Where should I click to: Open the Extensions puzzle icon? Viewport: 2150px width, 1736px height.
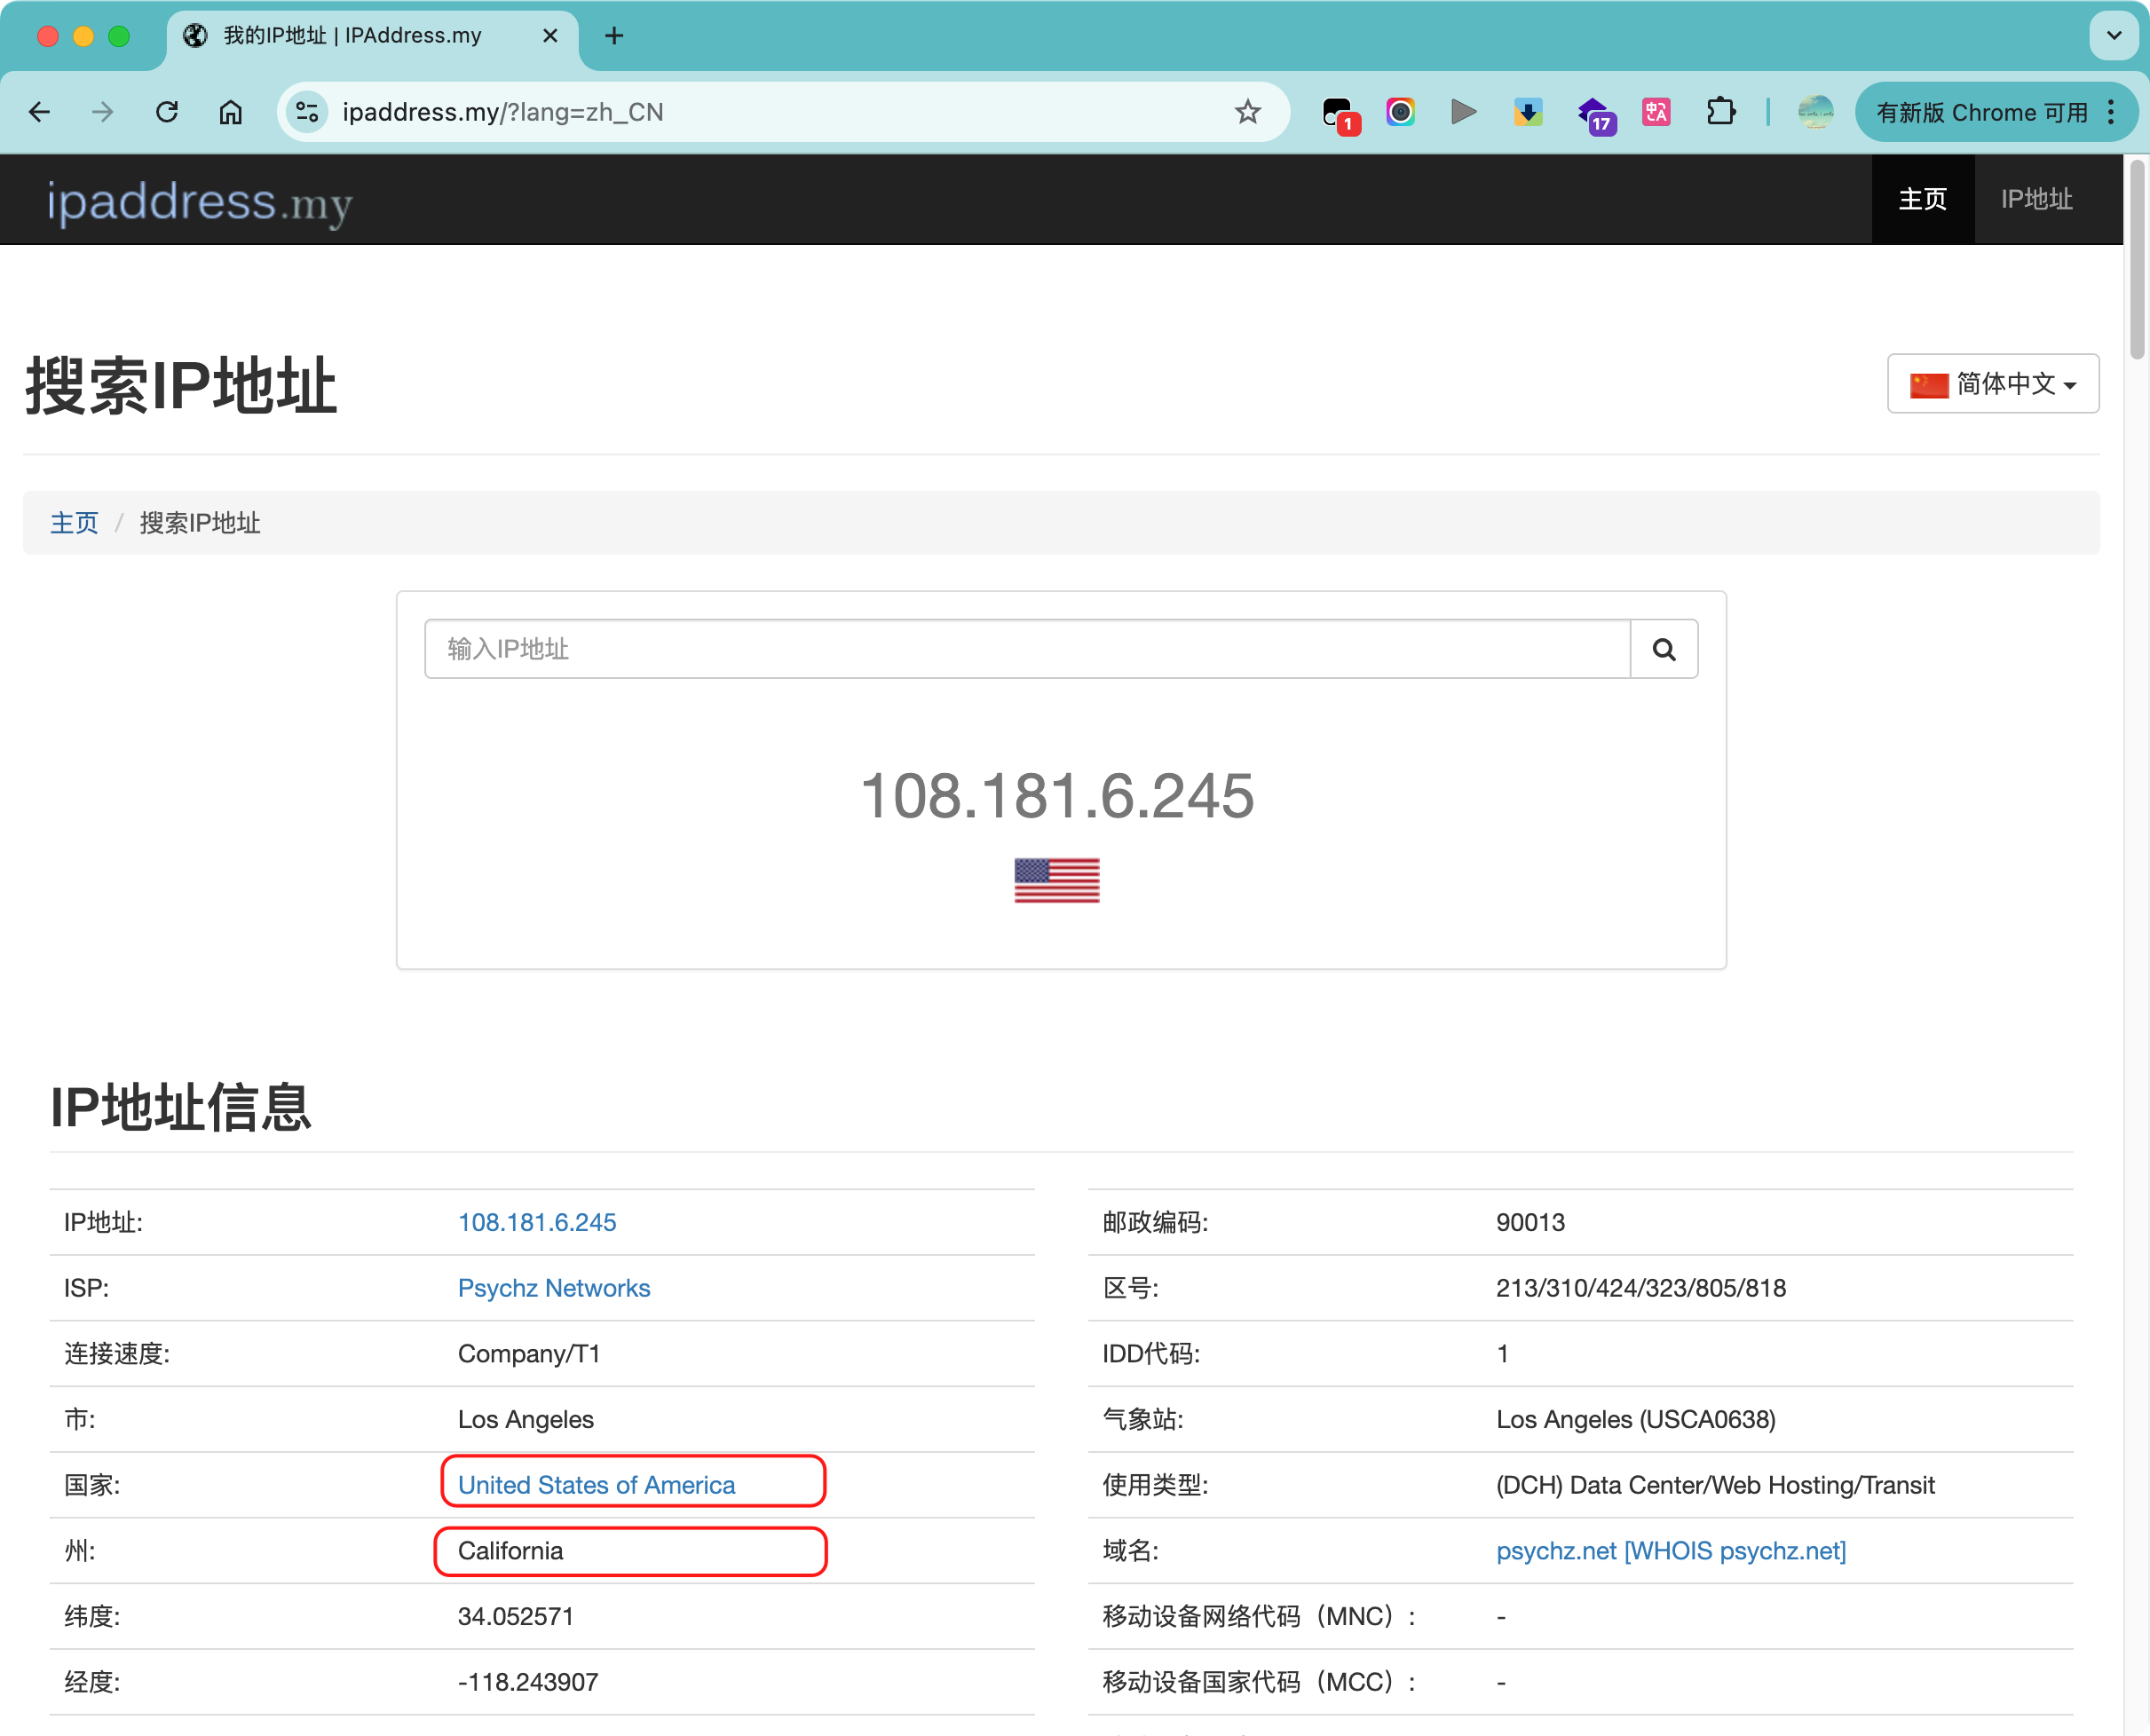1720,112
